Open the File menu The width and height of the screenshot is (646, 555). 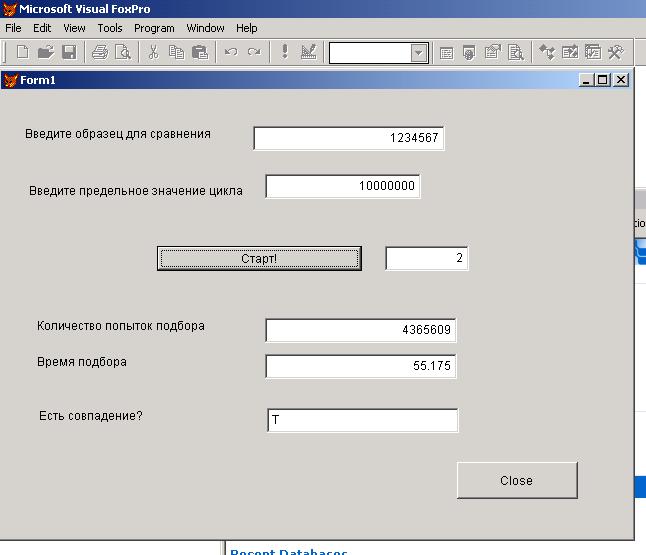pyautogui.click(x=13, y=28)
